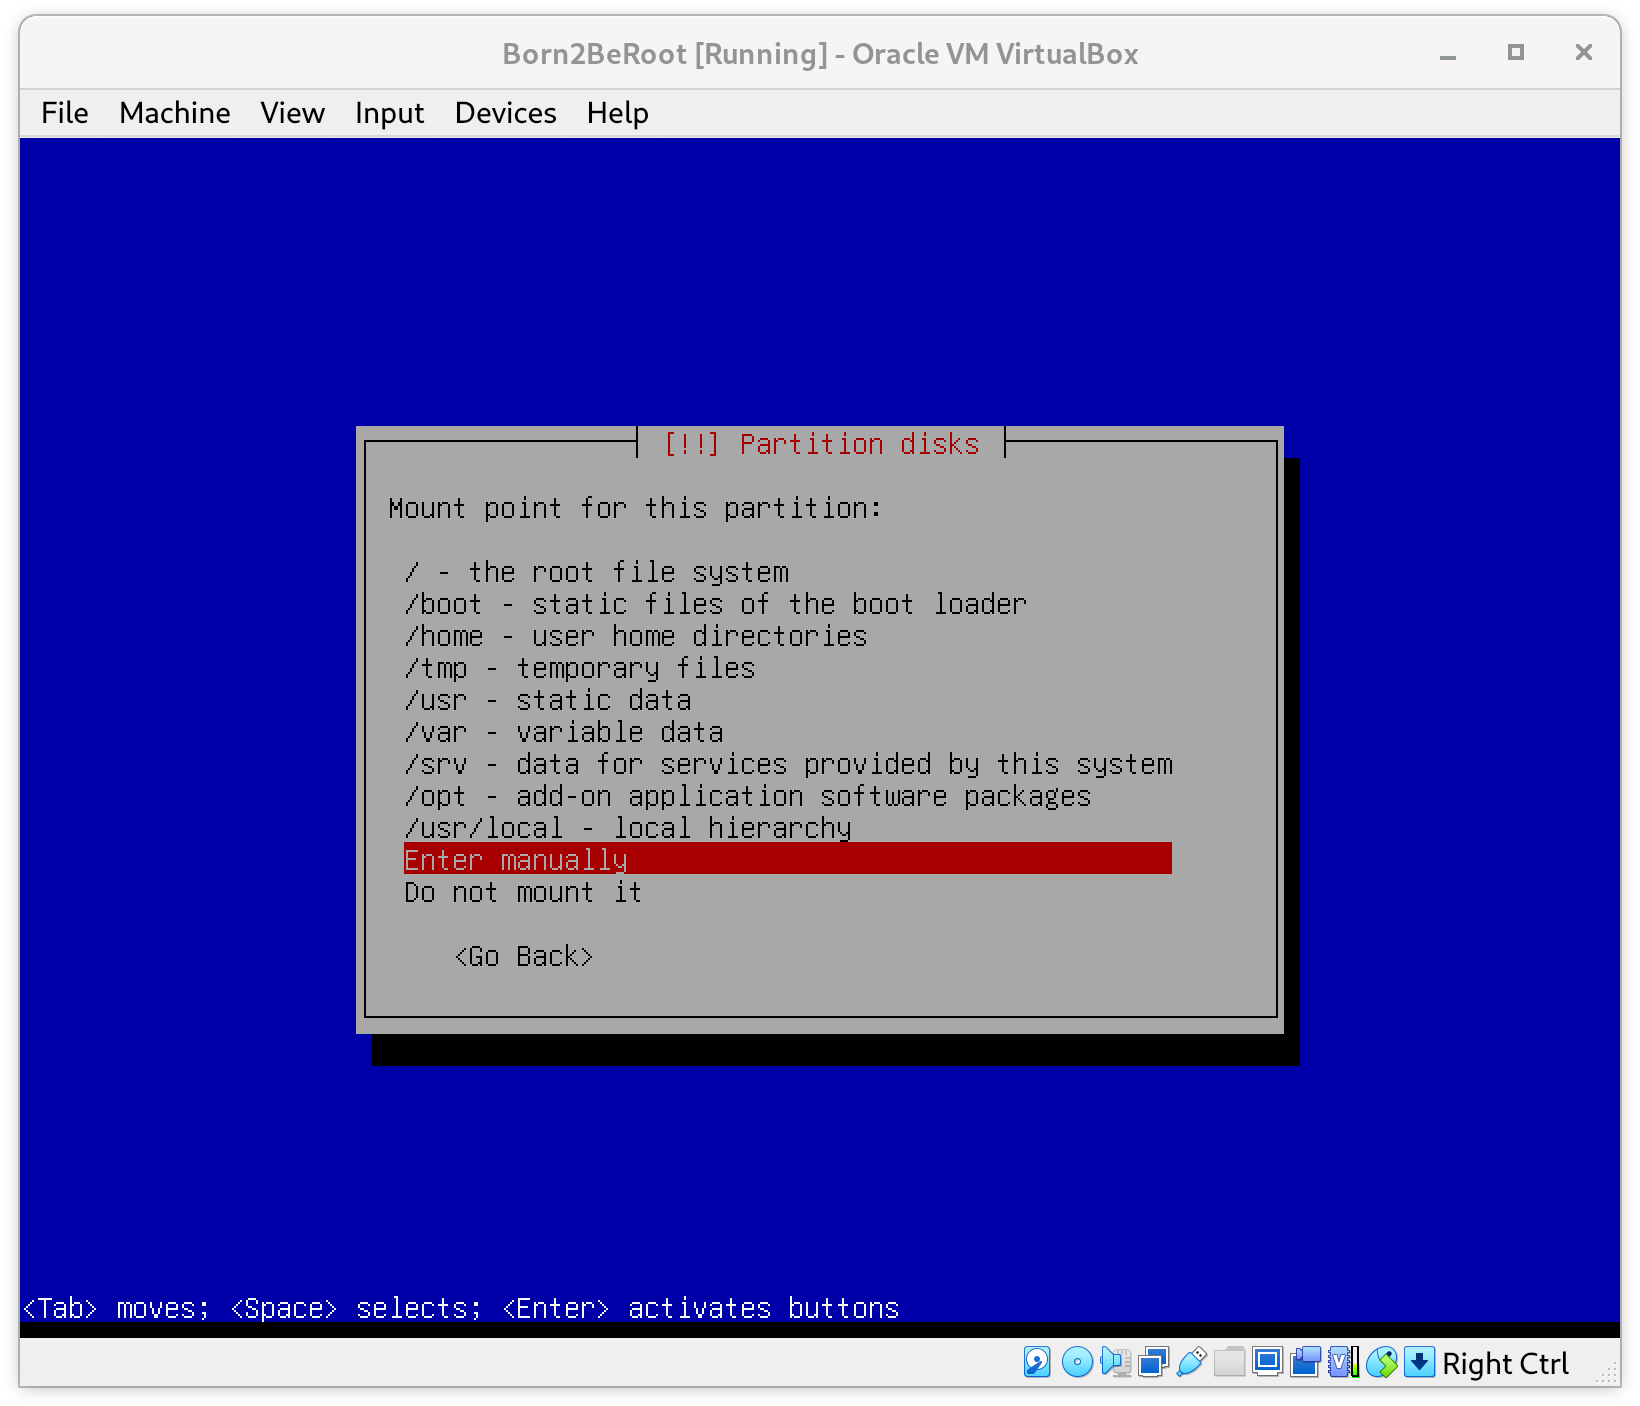The width and height of the screenshot is (1640, 1406).
Task: Open the Machine menu
Action: pyautogui.click(x=175, y=113)
